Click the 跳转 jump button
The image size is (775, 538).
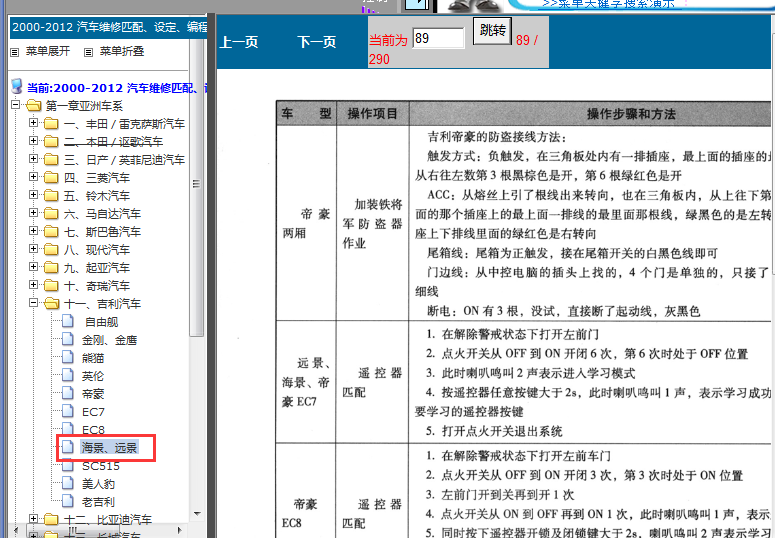click(492, 31)
